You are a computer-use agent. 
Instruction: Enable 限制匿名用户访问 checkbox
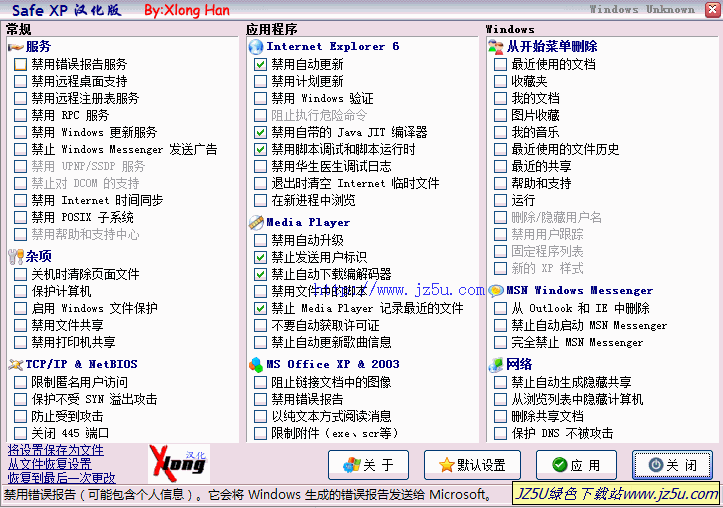point(20,383)
